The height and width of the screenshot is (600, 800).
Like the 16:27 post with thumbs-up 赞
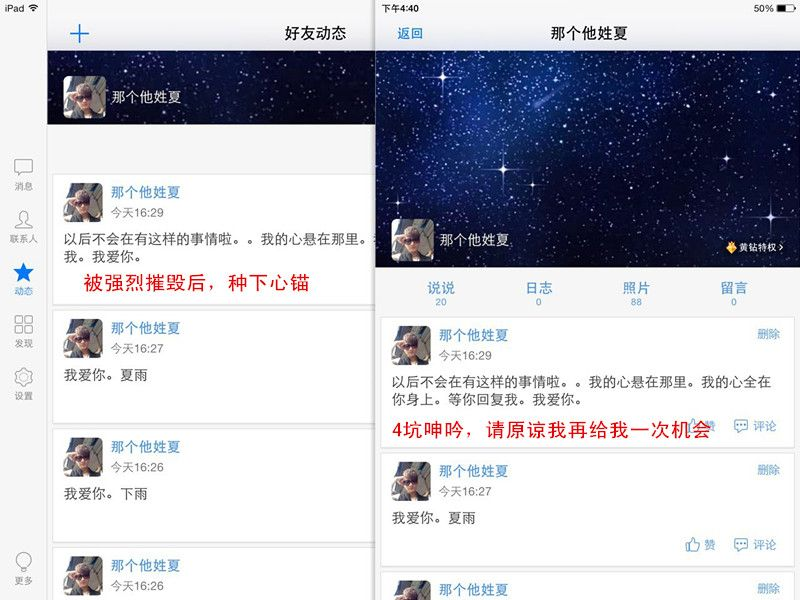[700, 545]
